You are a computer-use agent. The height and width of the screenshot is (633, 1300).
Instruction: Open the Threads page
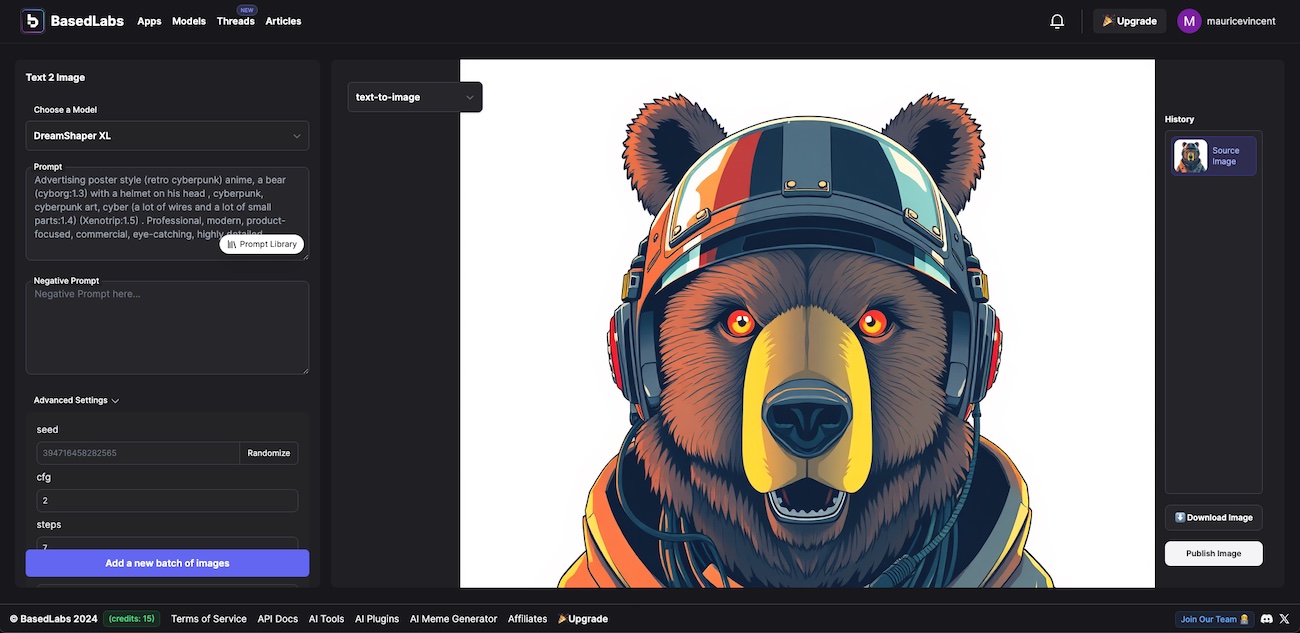point(236,21)
